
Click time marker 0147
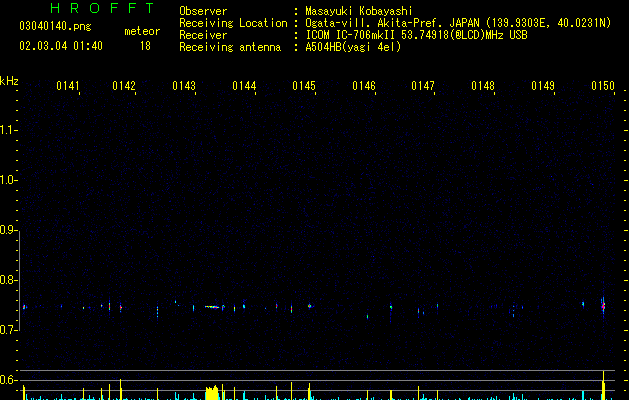coord(423,86)
